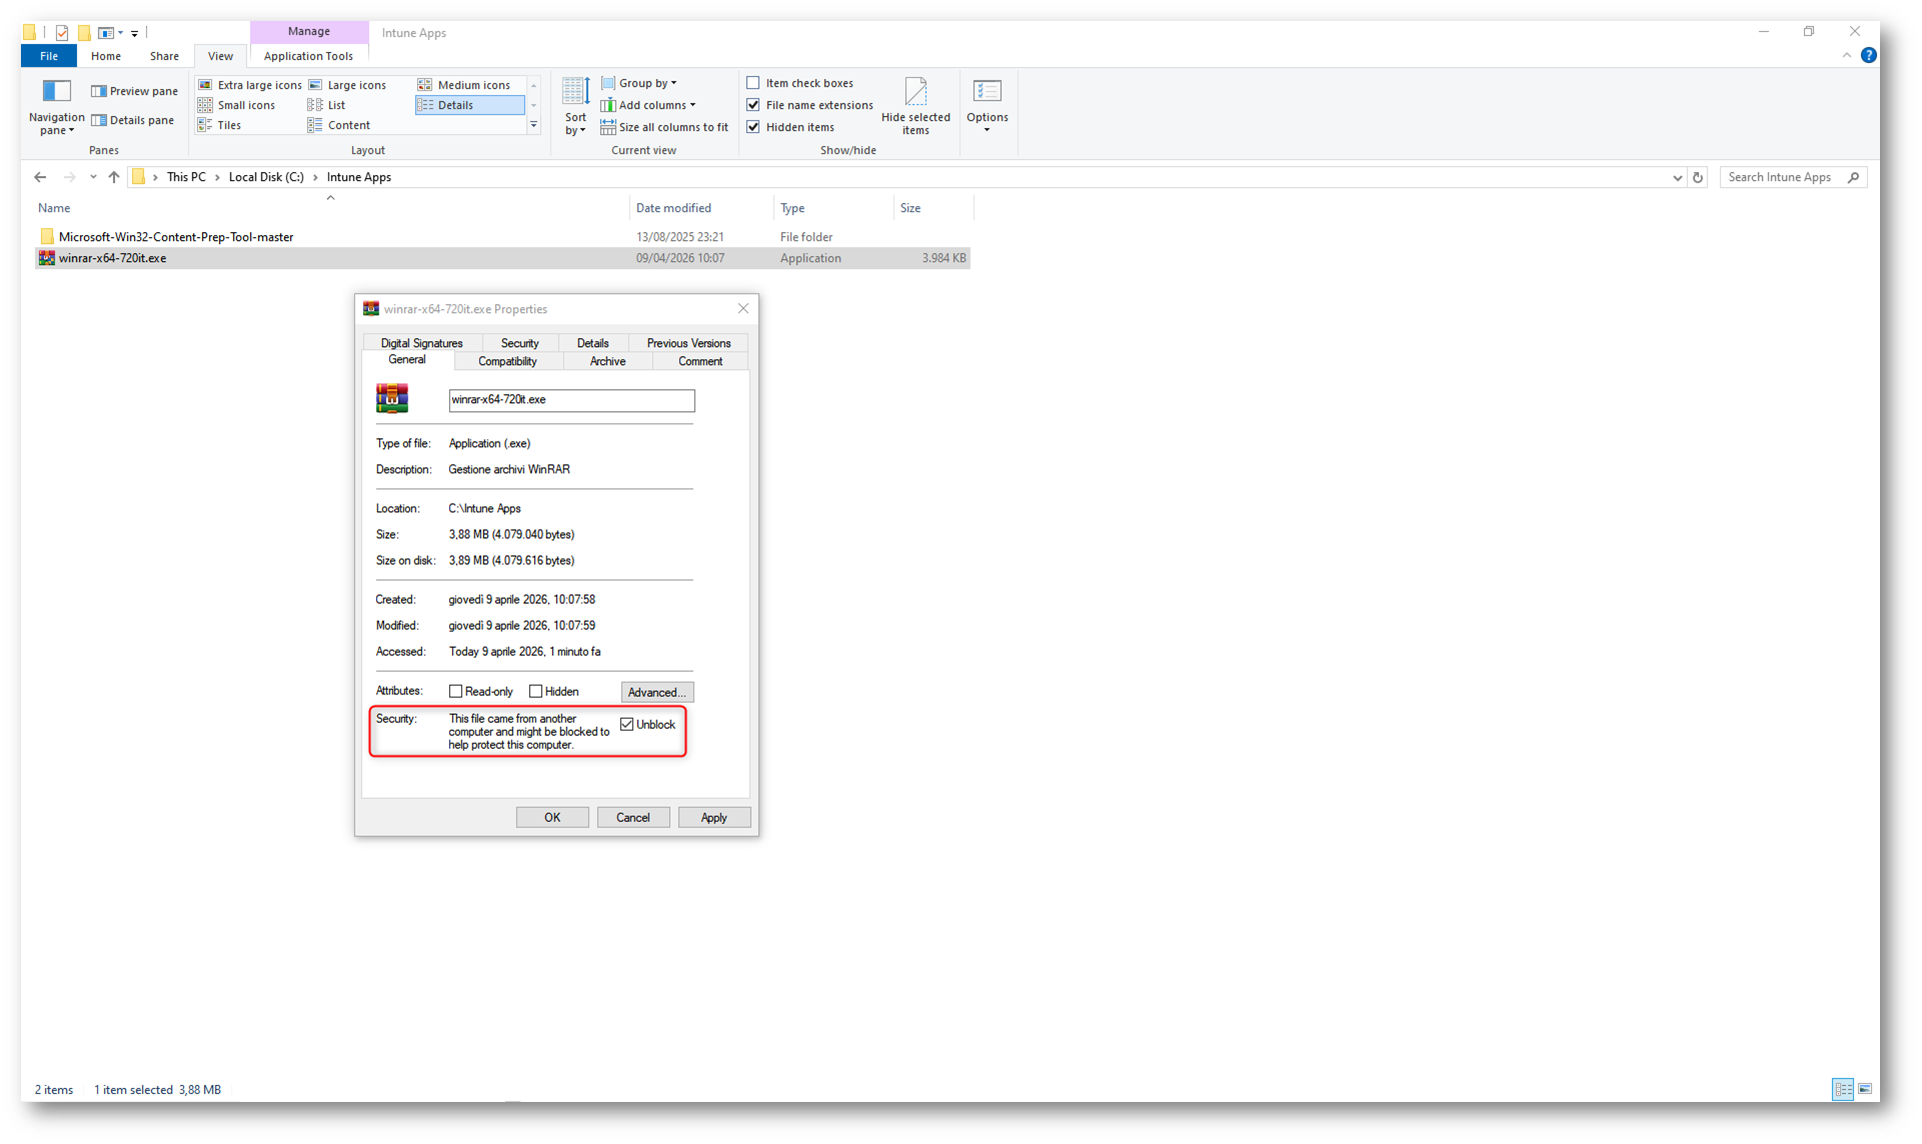
Task: Toggle the Unblock checkbox
Action: [627, 724]
